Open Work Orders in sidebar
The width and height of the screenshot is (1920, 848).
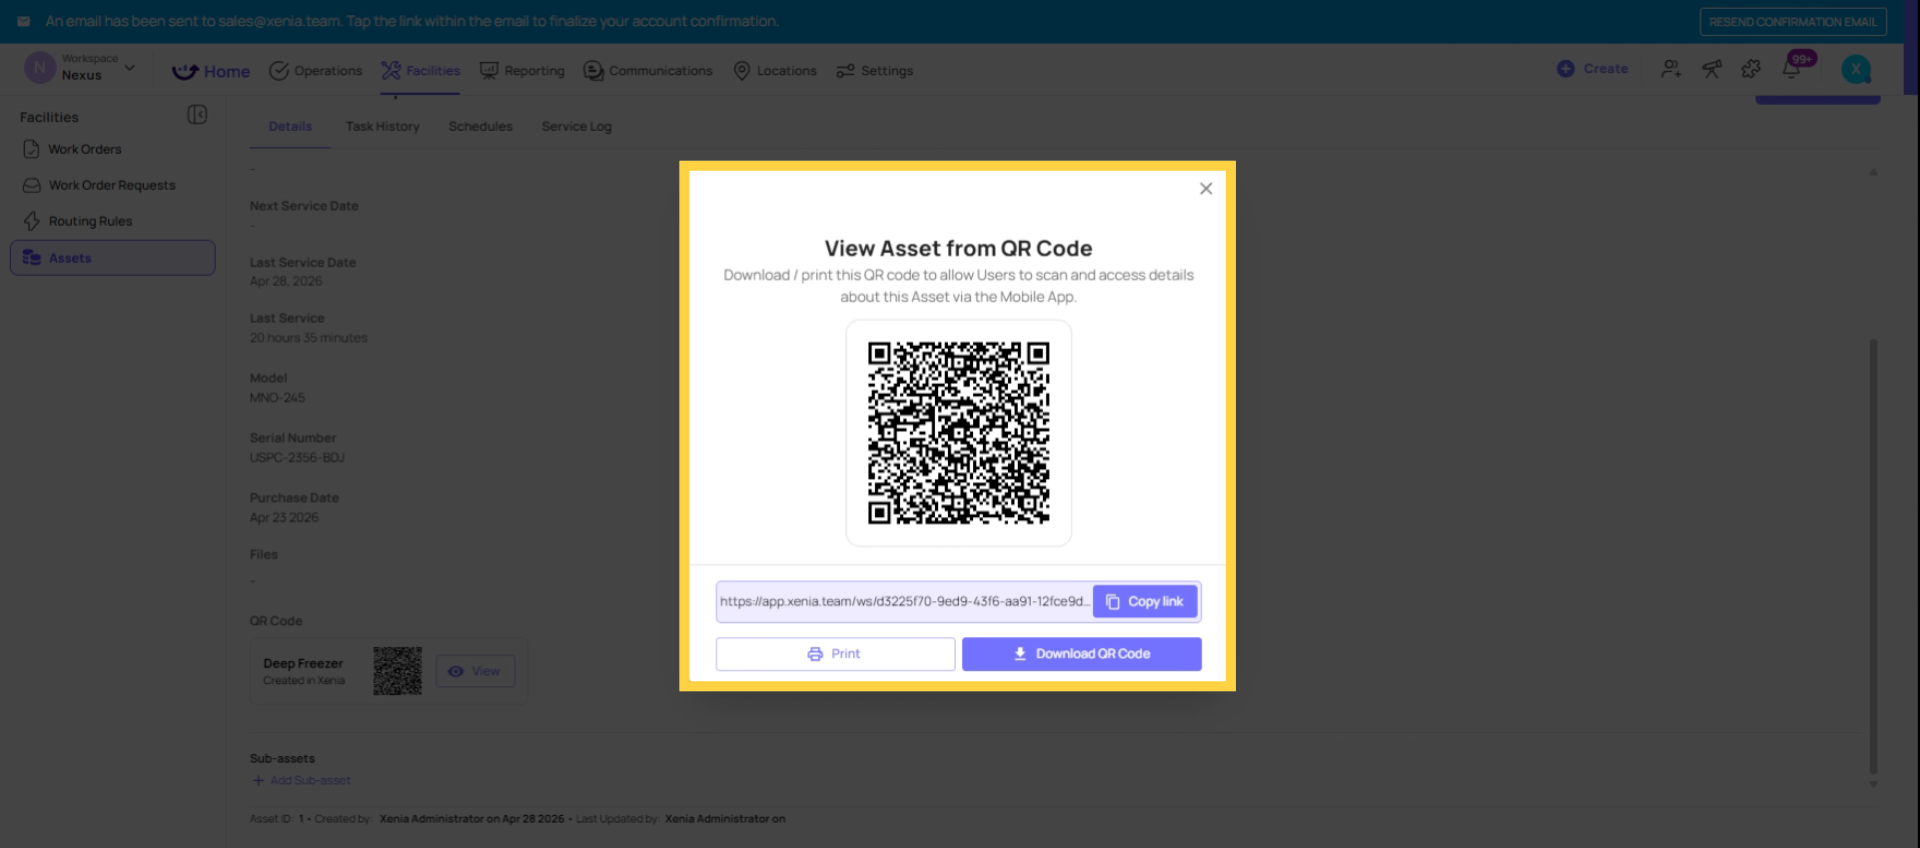(85, 149)
